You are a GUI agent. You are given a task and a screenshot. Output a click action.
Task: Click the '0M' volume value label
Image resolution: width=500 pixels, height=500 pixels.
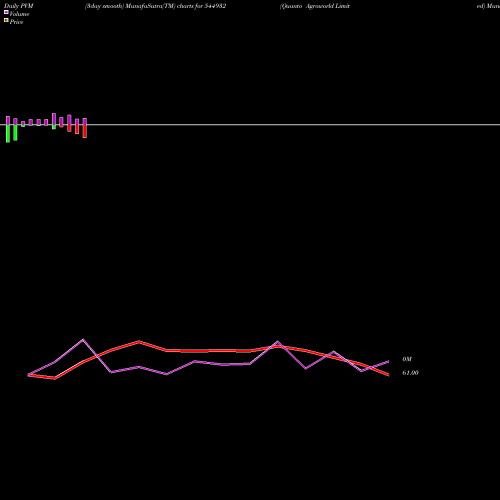(x=407, y=359)
